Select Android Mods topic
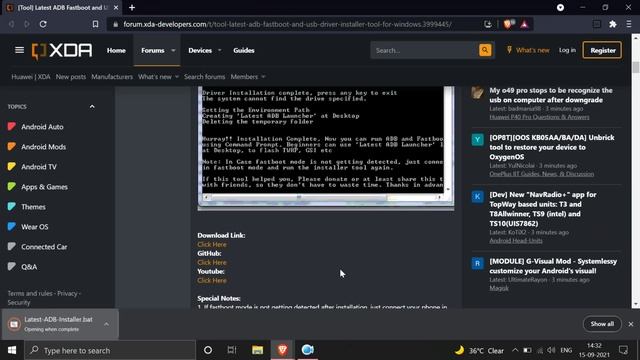640x360 pixels. click(x=43, y=147)
